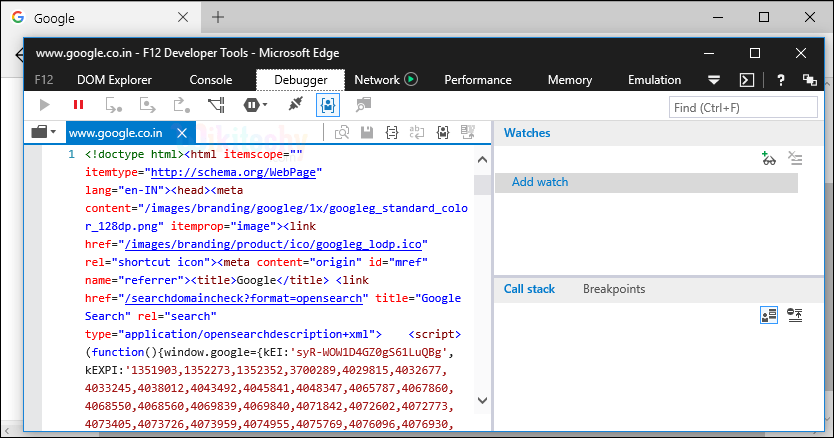Switch to the Call stack tab

point(529,289)
